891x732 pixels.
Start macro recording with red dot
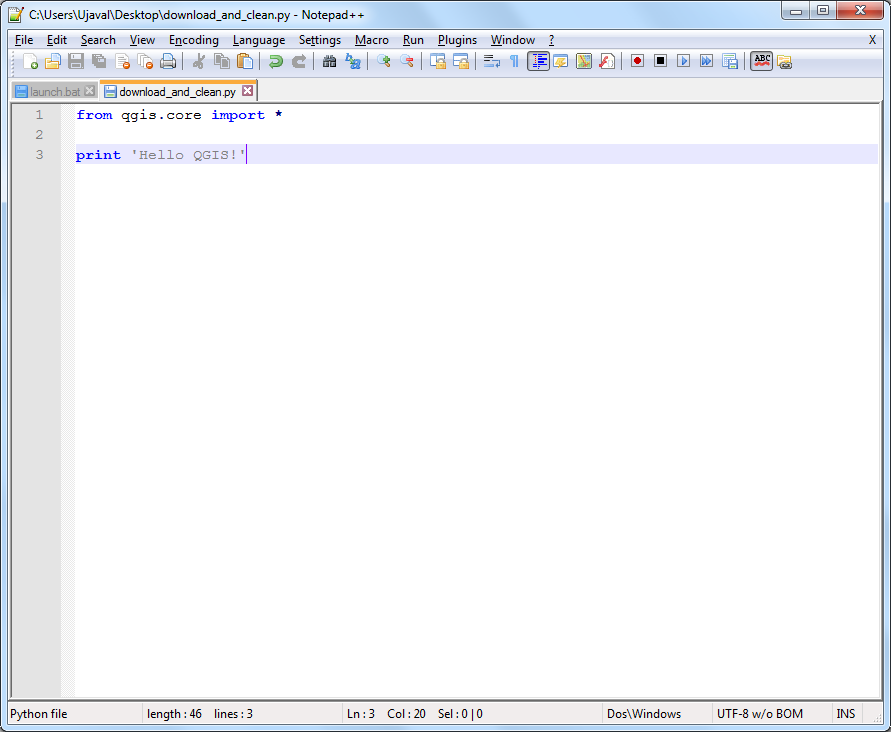pos(637,61)
